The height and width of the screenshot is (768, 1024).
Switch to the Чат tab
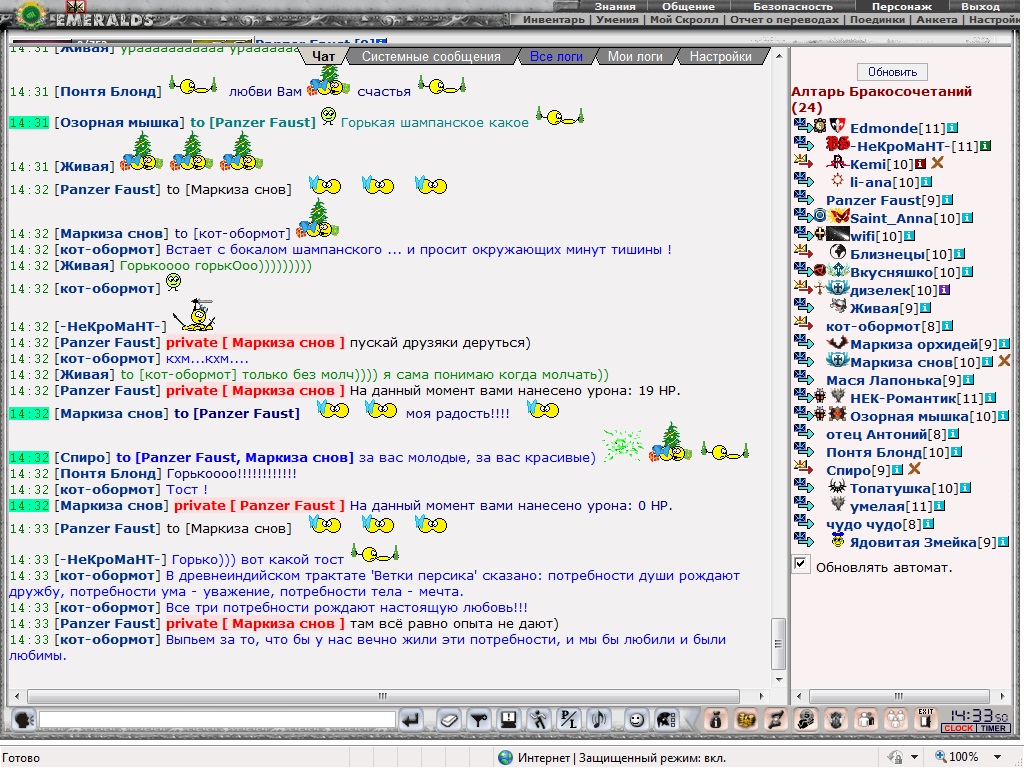(x=323, y=56)
